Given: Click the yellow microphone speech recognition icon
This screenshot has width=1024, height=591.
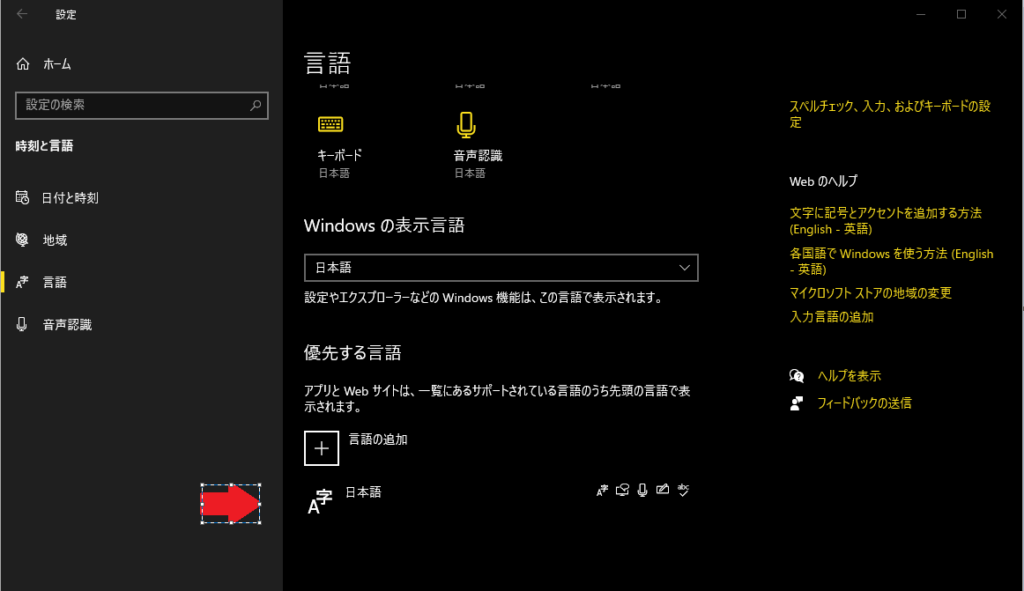Looking at the screenshot, I should (x=466, y=125).
